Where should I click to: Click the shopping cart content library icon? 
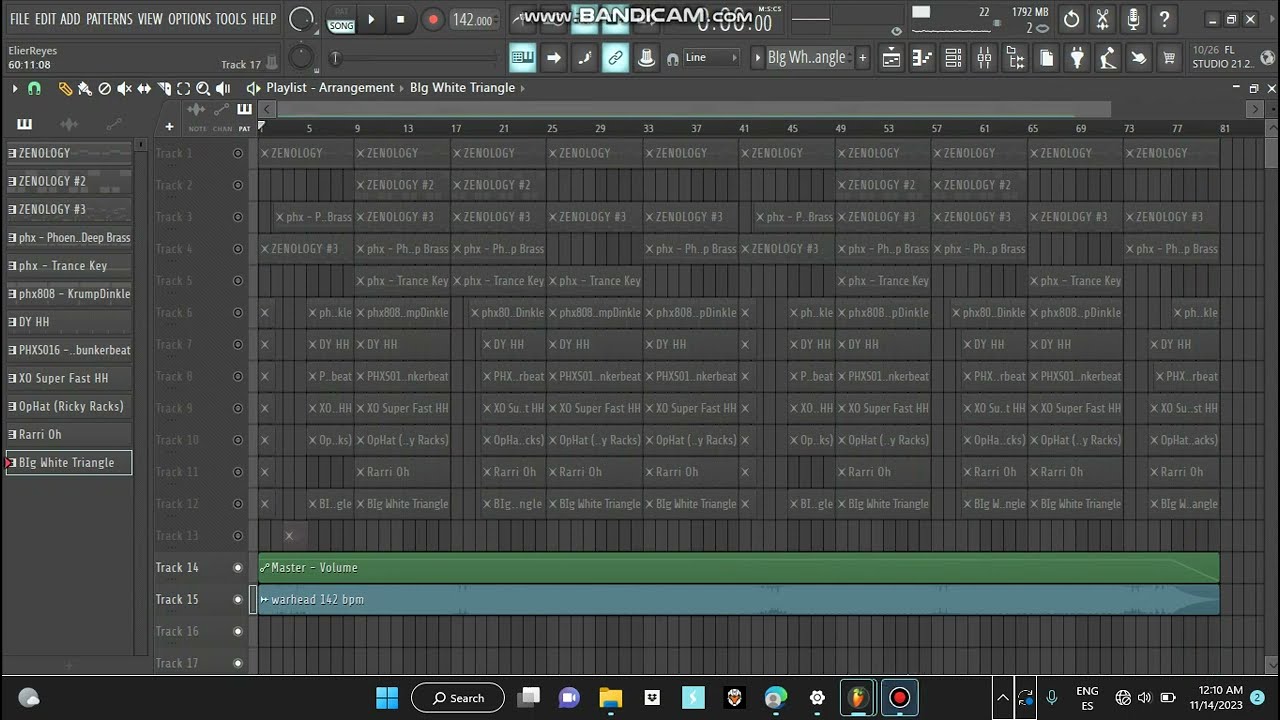1169,58
